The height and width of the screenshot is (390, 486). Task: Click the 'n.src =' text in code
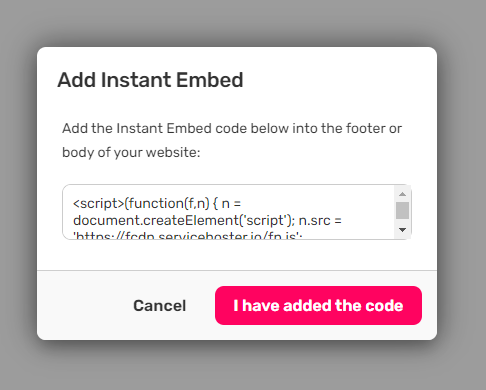[320, 221]
